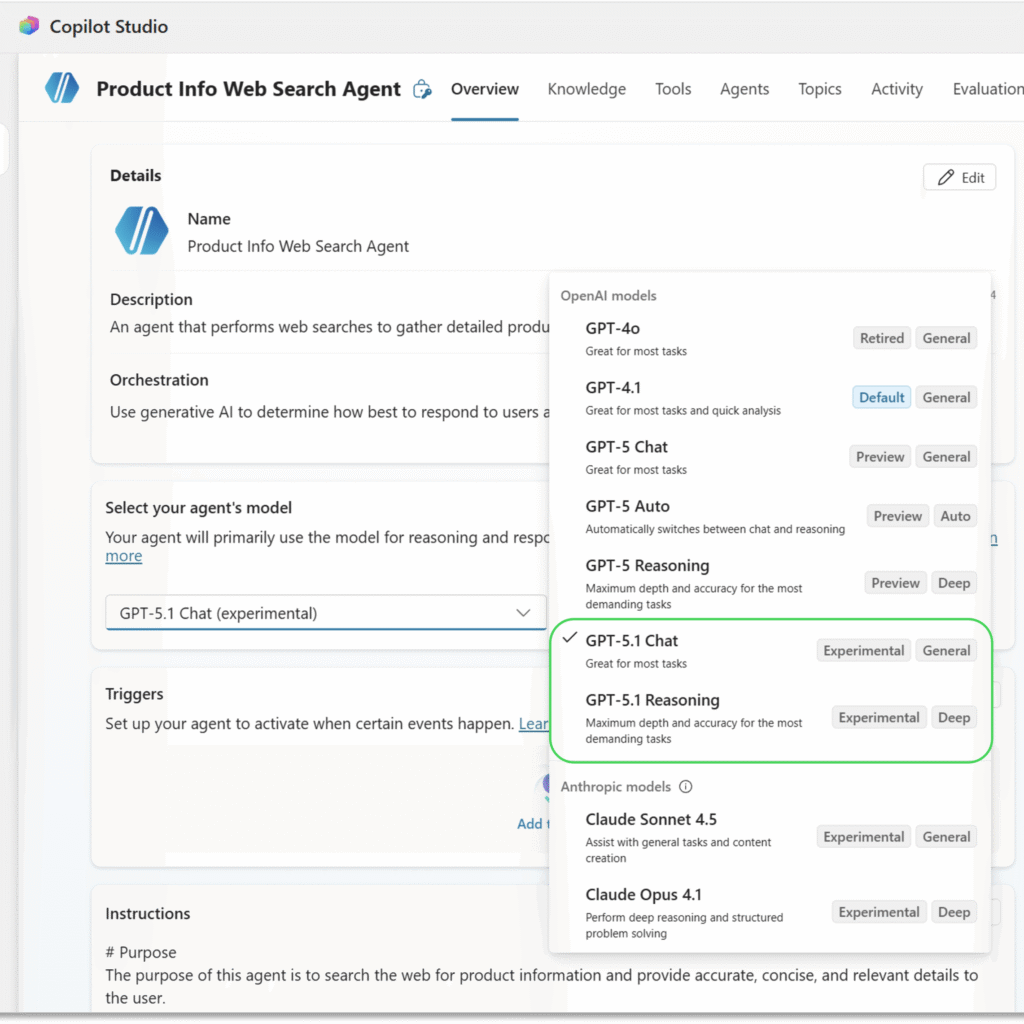Click the Auto tag on GPT-5 Auto

[x=955, y=517]
